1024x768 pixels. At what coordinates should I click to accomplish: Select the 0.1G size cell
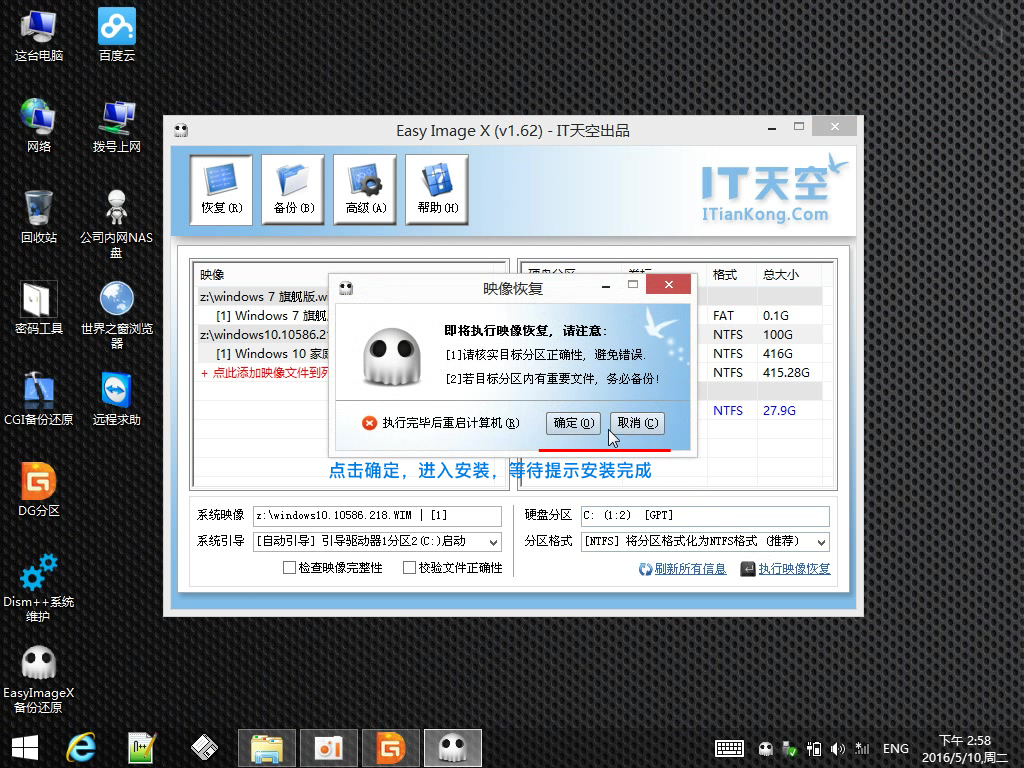click(x=776, y=315)
